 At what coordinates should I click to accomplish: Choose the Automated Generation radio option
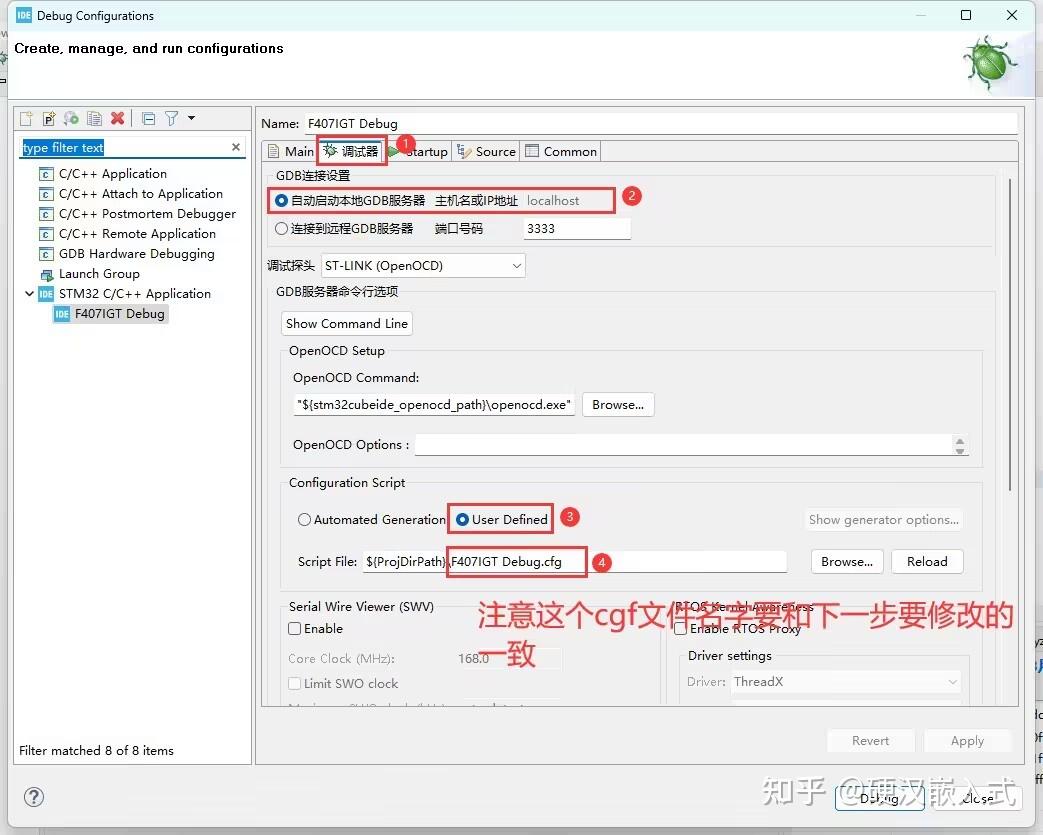(304, 518)
